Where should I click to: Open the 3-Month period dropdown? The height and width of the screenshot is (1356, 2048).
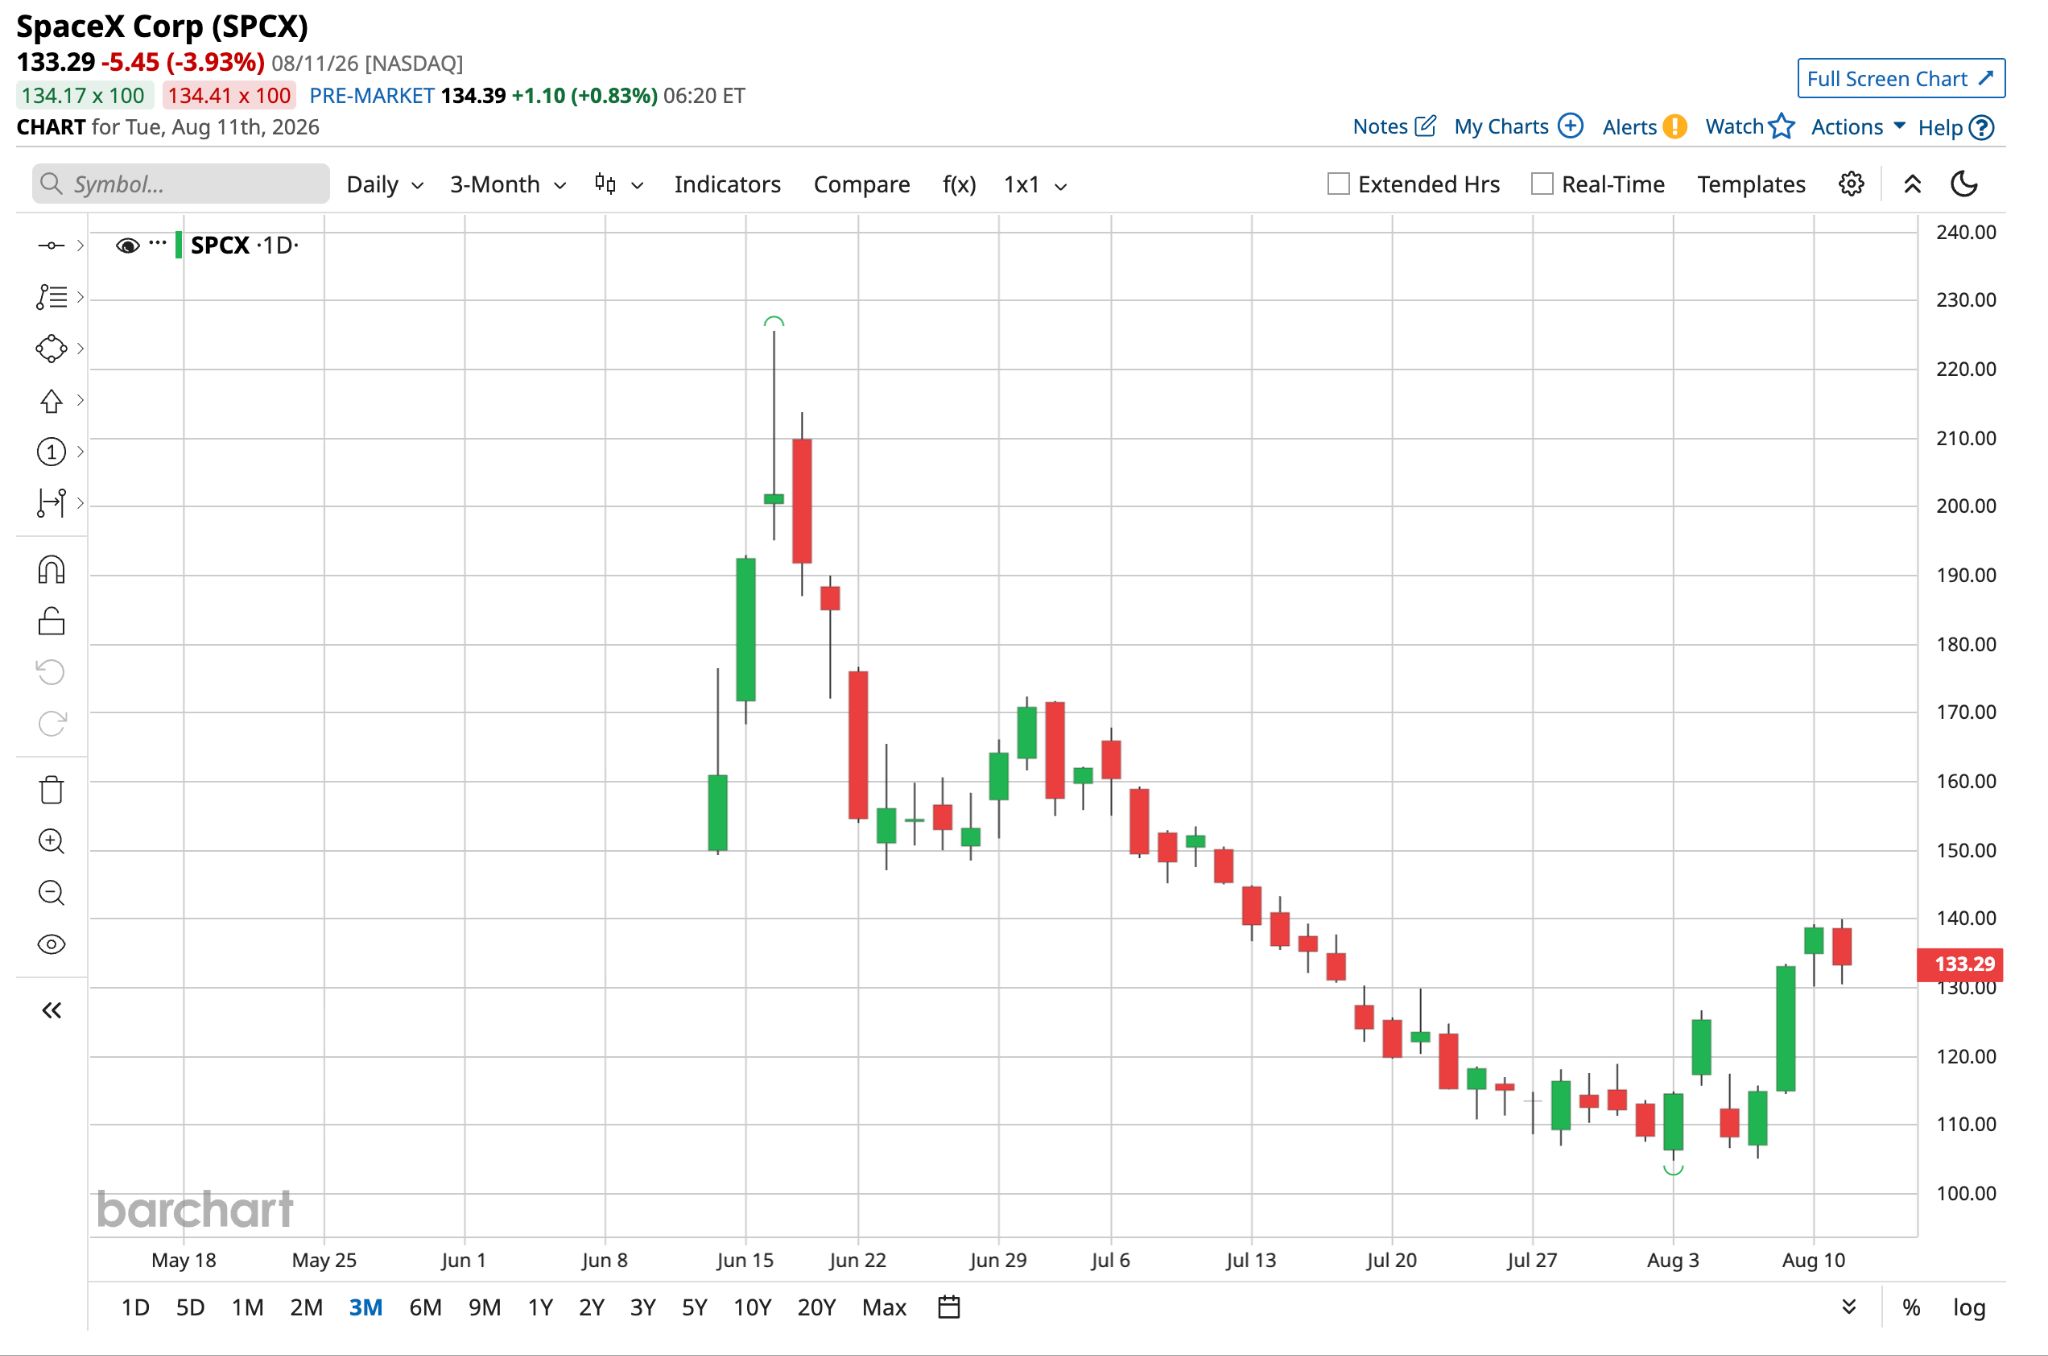coord(508,184)
